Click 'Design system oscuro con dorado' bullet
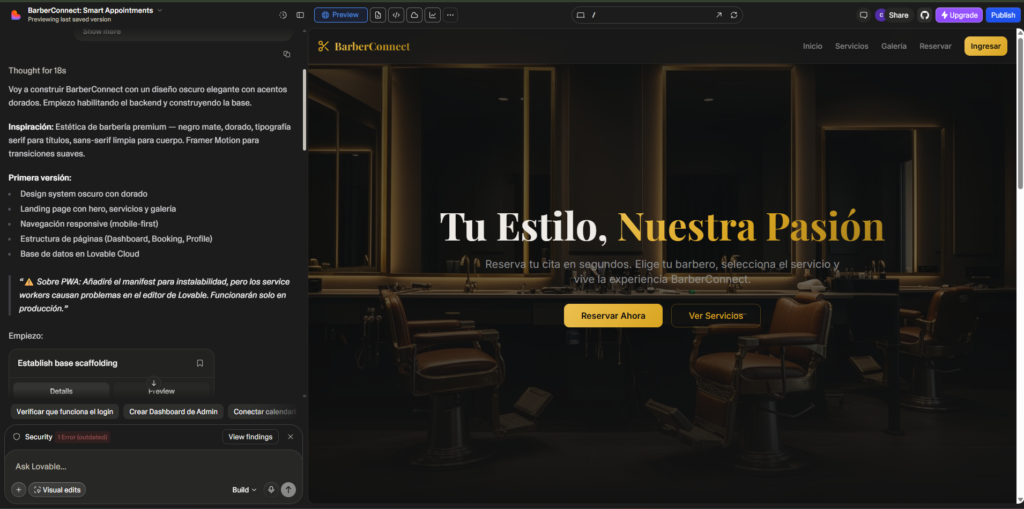This screenshot has height=509, width=1024. [84, 194]
